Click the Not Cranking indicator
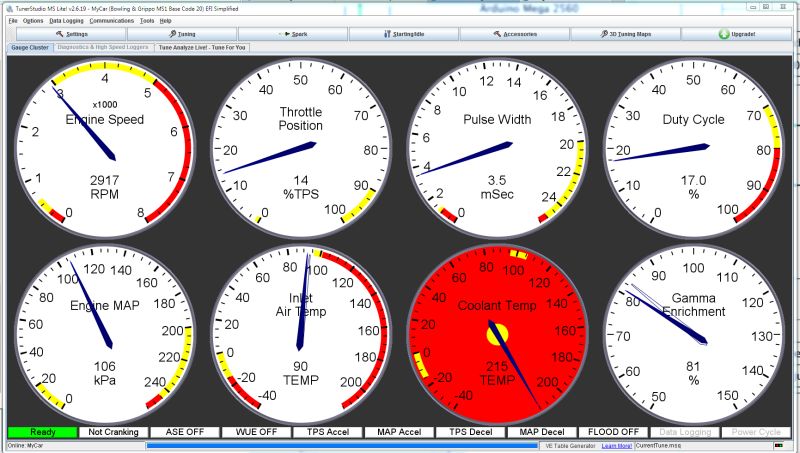The height and width of the screenshot is (453, 800). (113, 432)
